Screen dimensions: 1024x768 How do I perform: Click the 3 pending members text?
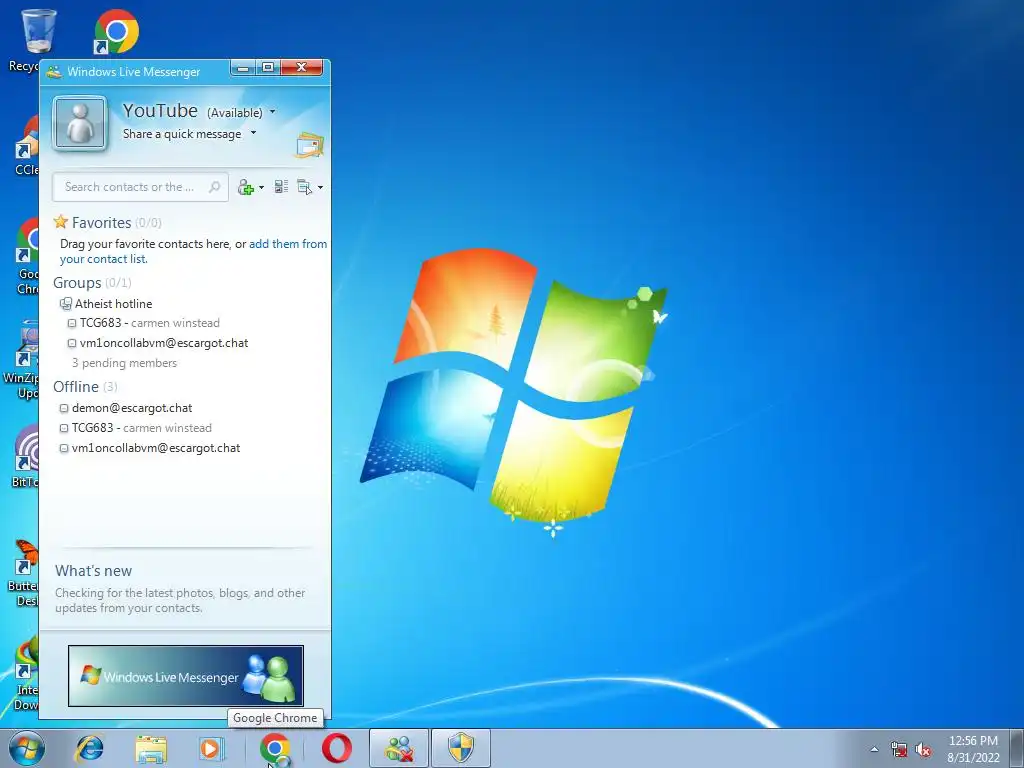[x=124, y=362]
